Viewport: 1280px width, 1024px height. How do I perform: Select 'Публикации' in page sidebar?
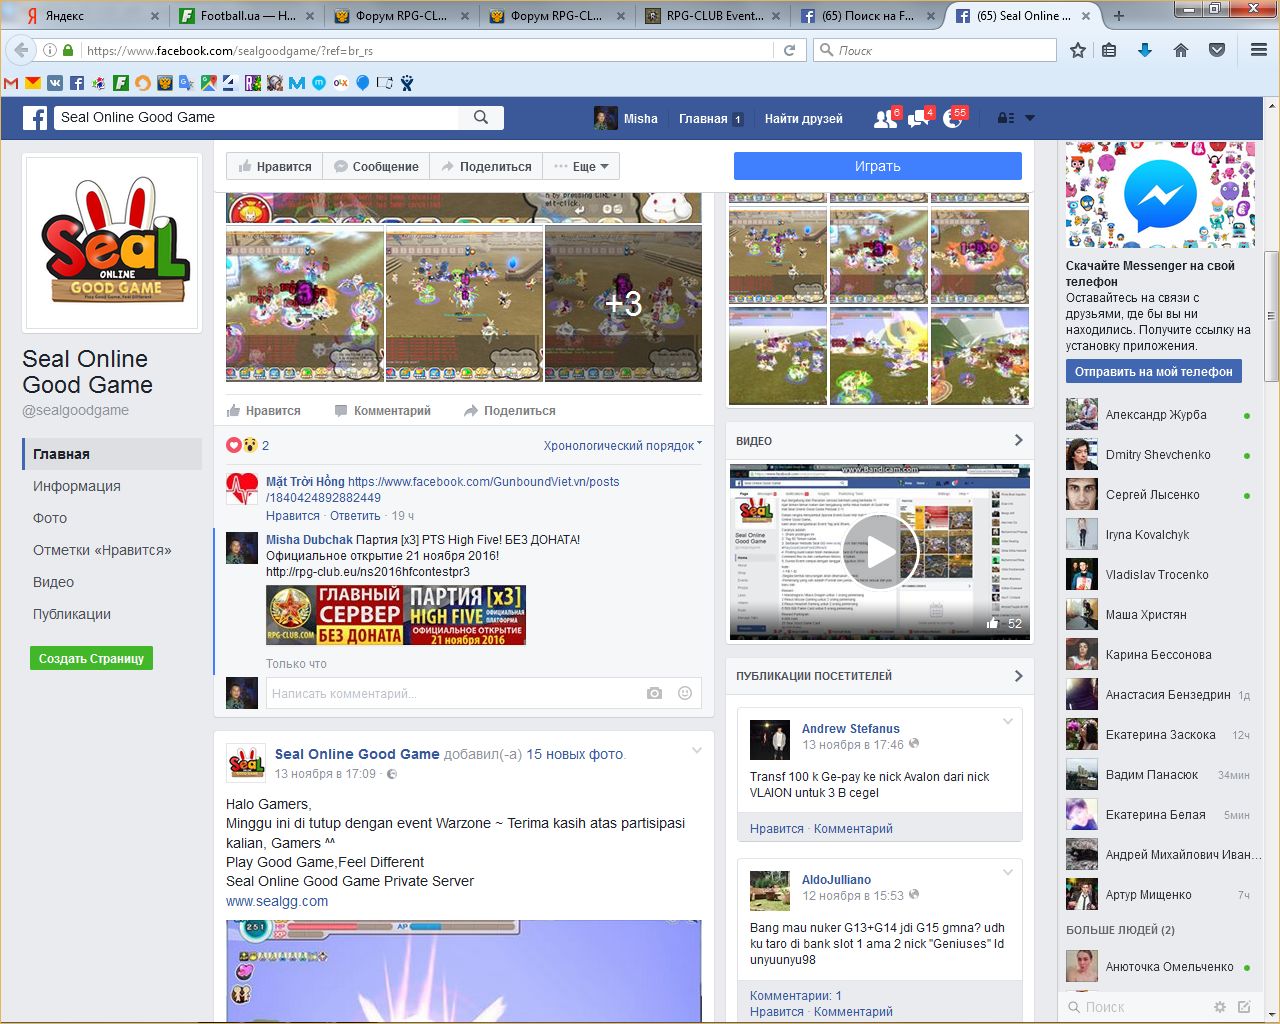click(72, 614)
